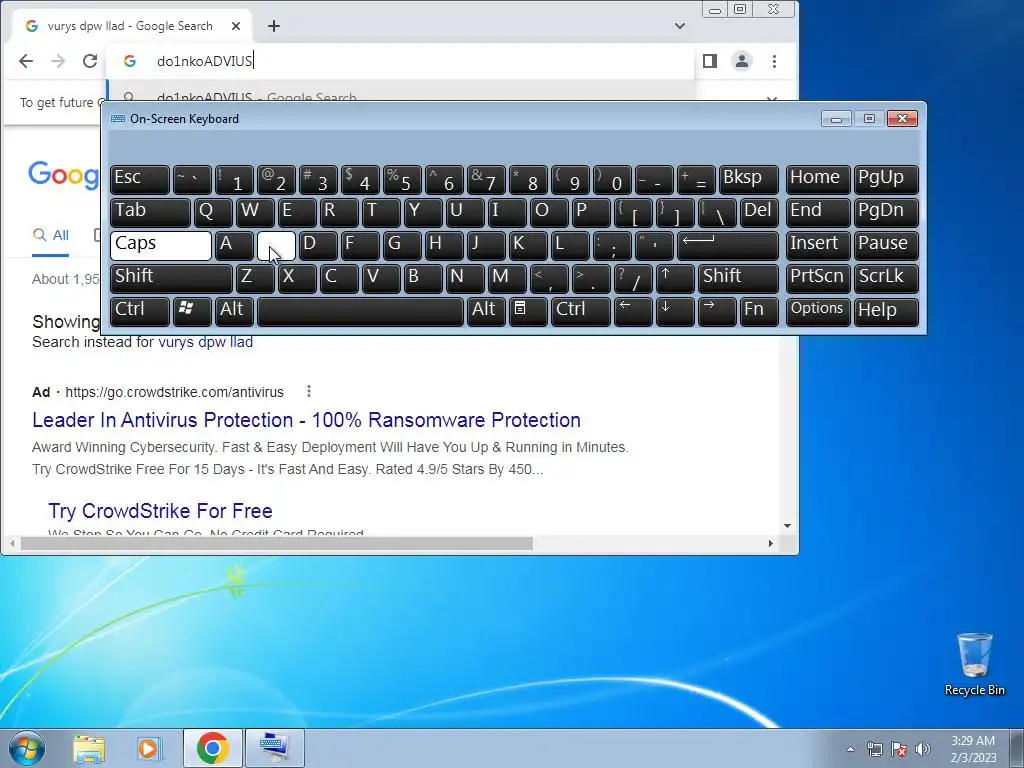Switch to On-Screen Keyboard on the taskbar

(x=274, y=748)
